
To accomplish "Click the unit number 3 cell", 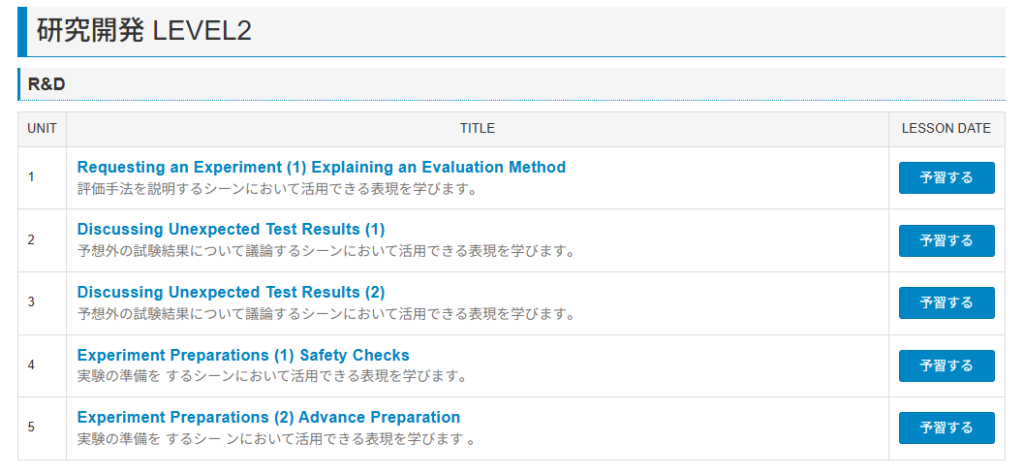I will (31, 303).
